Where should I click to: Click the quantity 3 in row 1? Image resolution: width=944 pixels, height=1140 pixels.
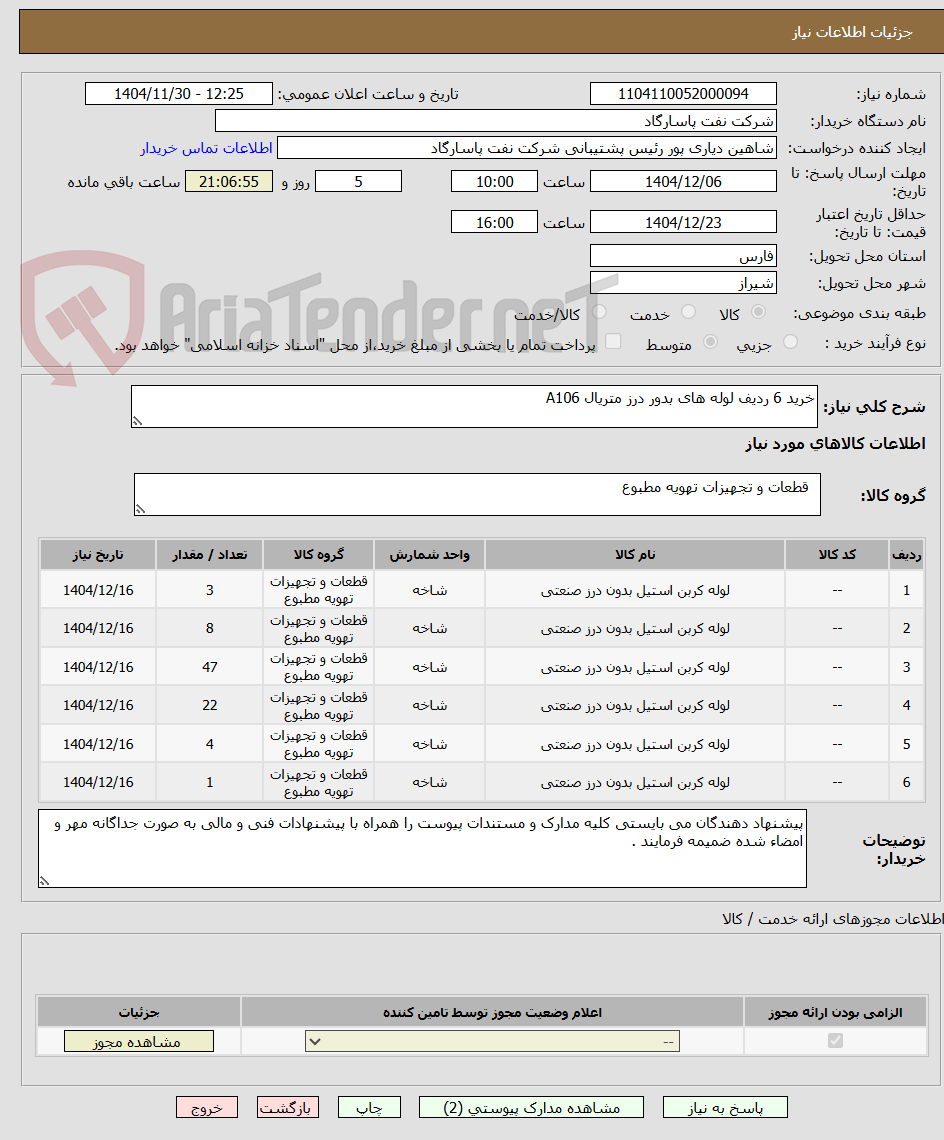209,590
